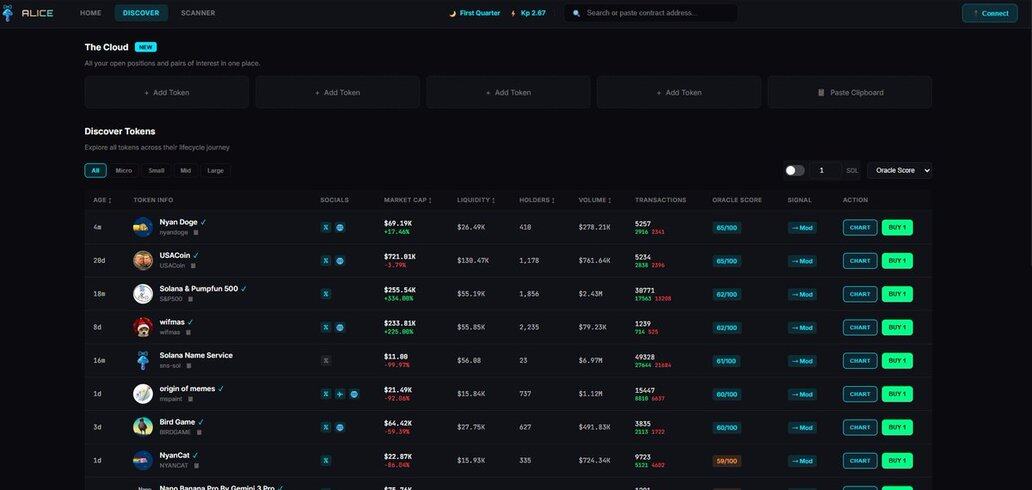Screen dimensions: 1032x490
Task: Copy the wifmas ticker address icon
Action: [x=188, y=332]
